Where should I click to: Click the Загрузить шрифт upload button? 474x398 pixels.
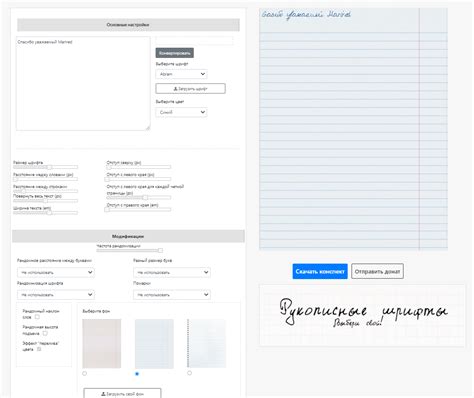point(190,89)
